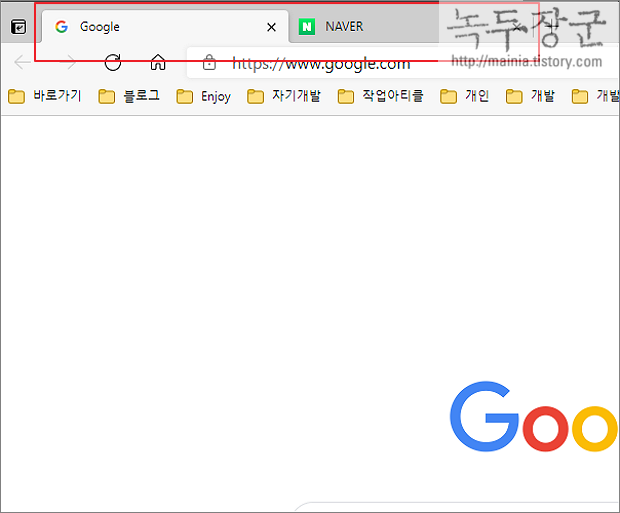Image resolution: width=620 pixels, height=513 pixels.
Task: Open the 개발 bookmark folder
Action: tap(530, 96)
